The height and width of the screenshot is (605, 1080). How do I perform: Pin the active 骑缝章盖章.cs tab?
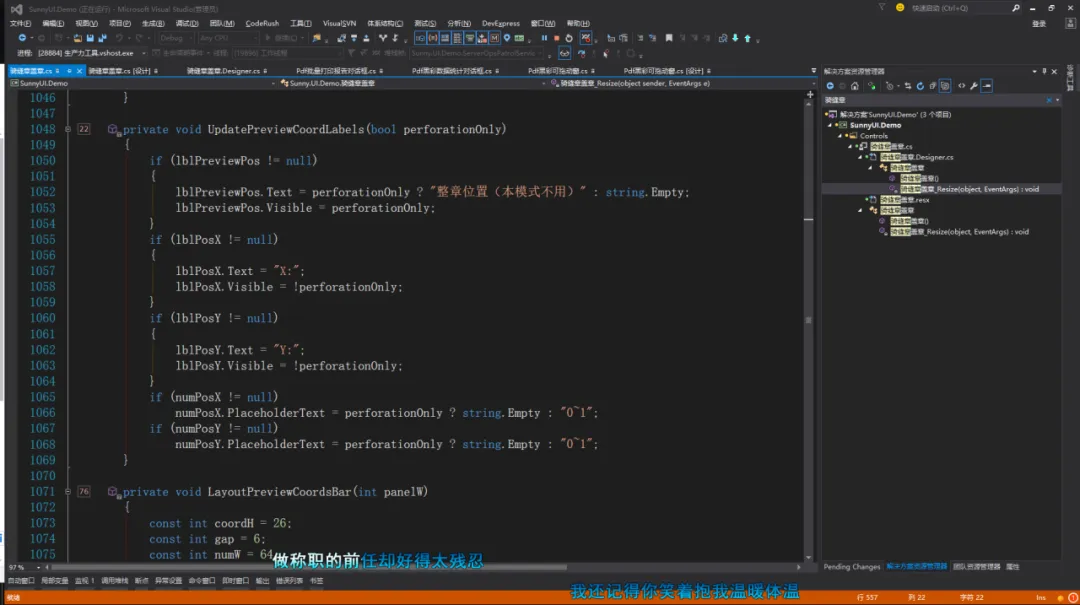(x=69, y=71)
